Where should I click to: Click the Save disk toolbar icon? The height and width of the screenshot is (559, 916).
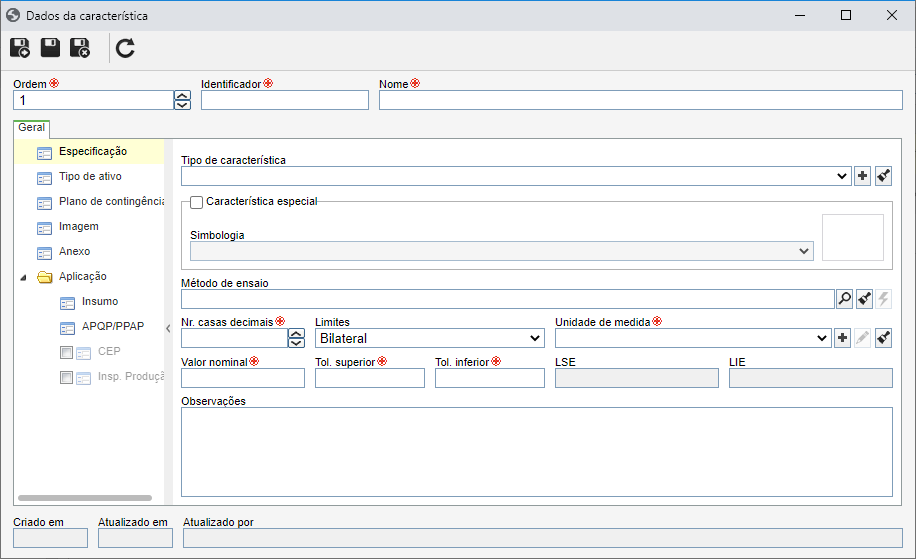click(x=50, y=48)
